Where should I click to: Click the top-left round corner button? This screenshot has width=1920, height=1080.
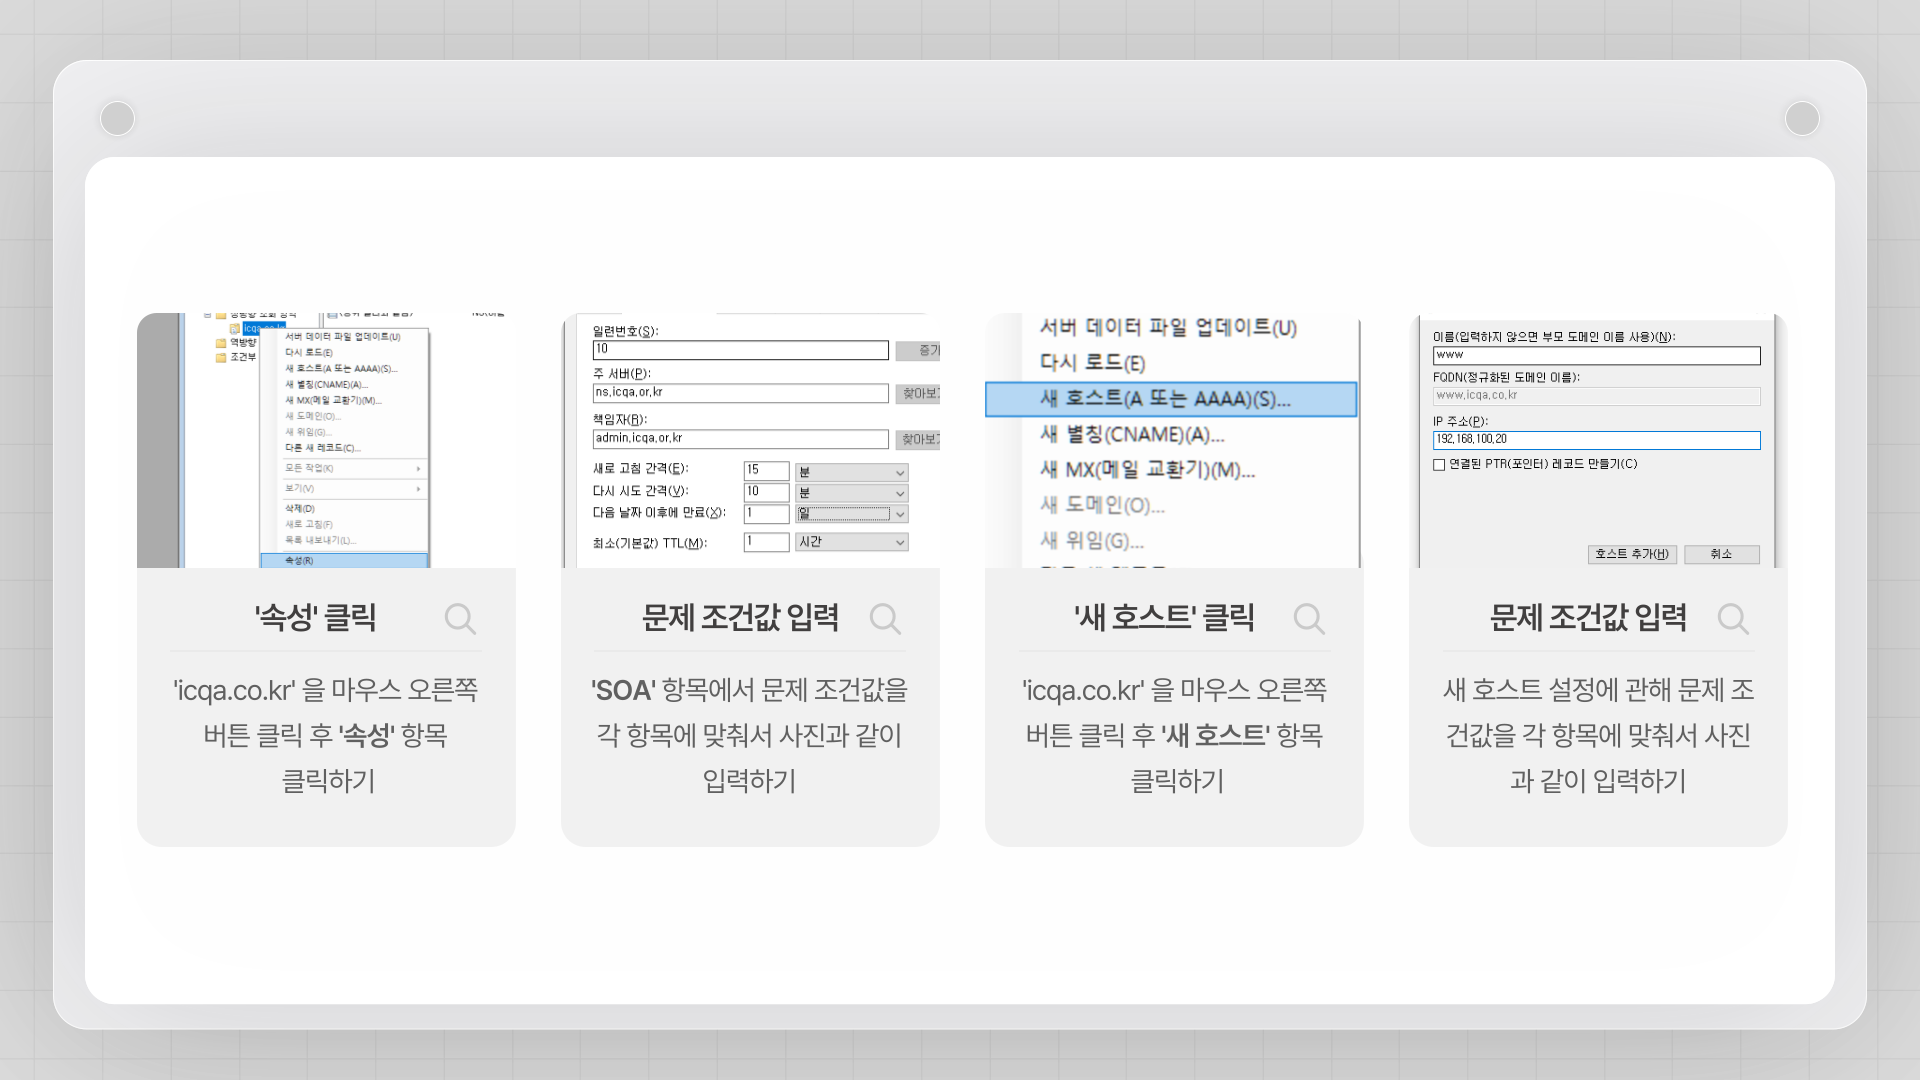(118, 118)
